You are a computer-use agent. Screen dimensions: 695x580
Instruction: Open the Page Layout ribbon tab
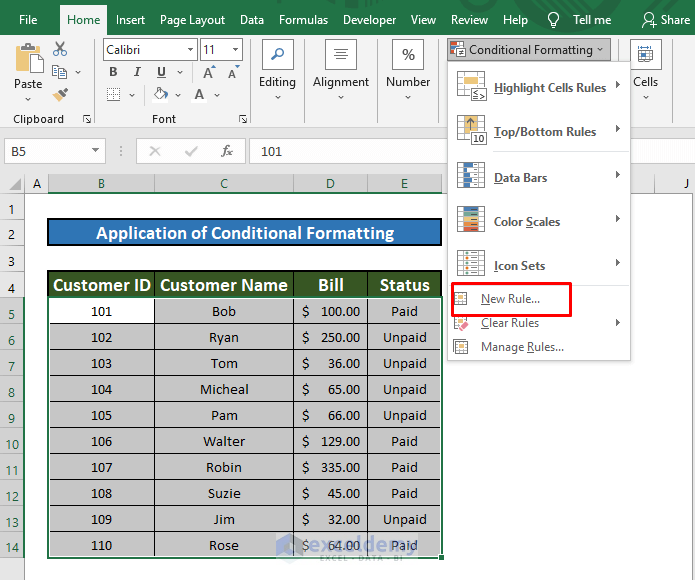tap(192, 19)
